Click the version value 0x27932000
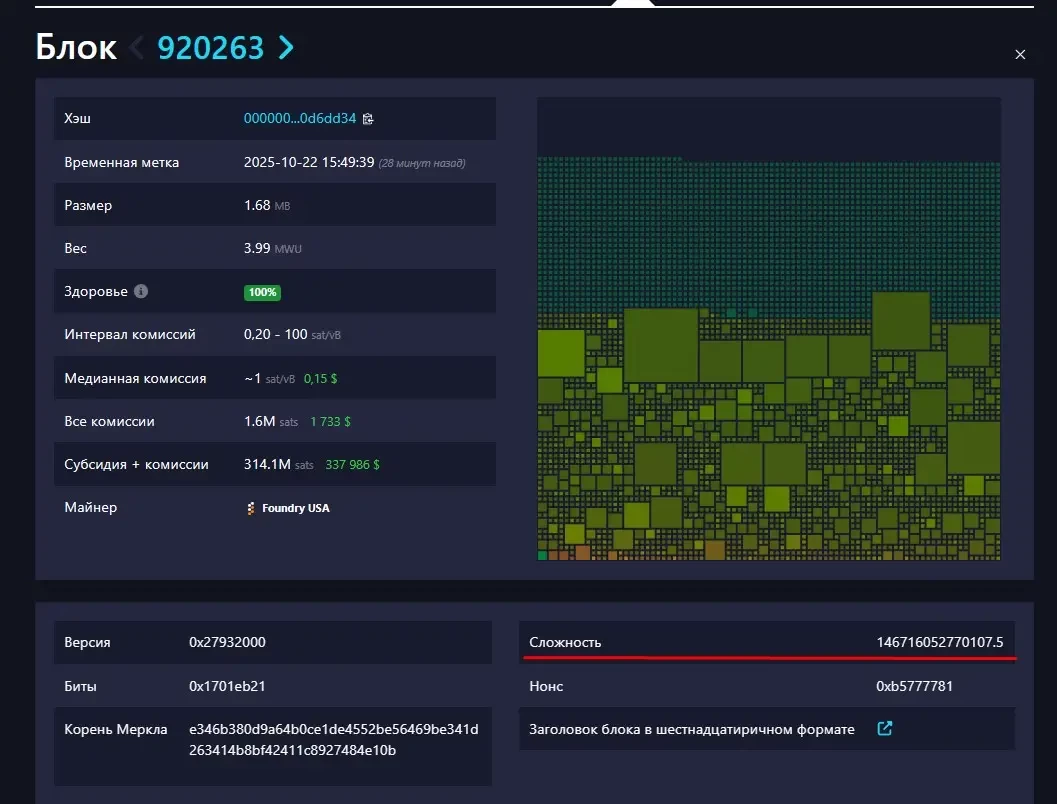Viewport: 1057px width, 804px height. click(227, 642)
